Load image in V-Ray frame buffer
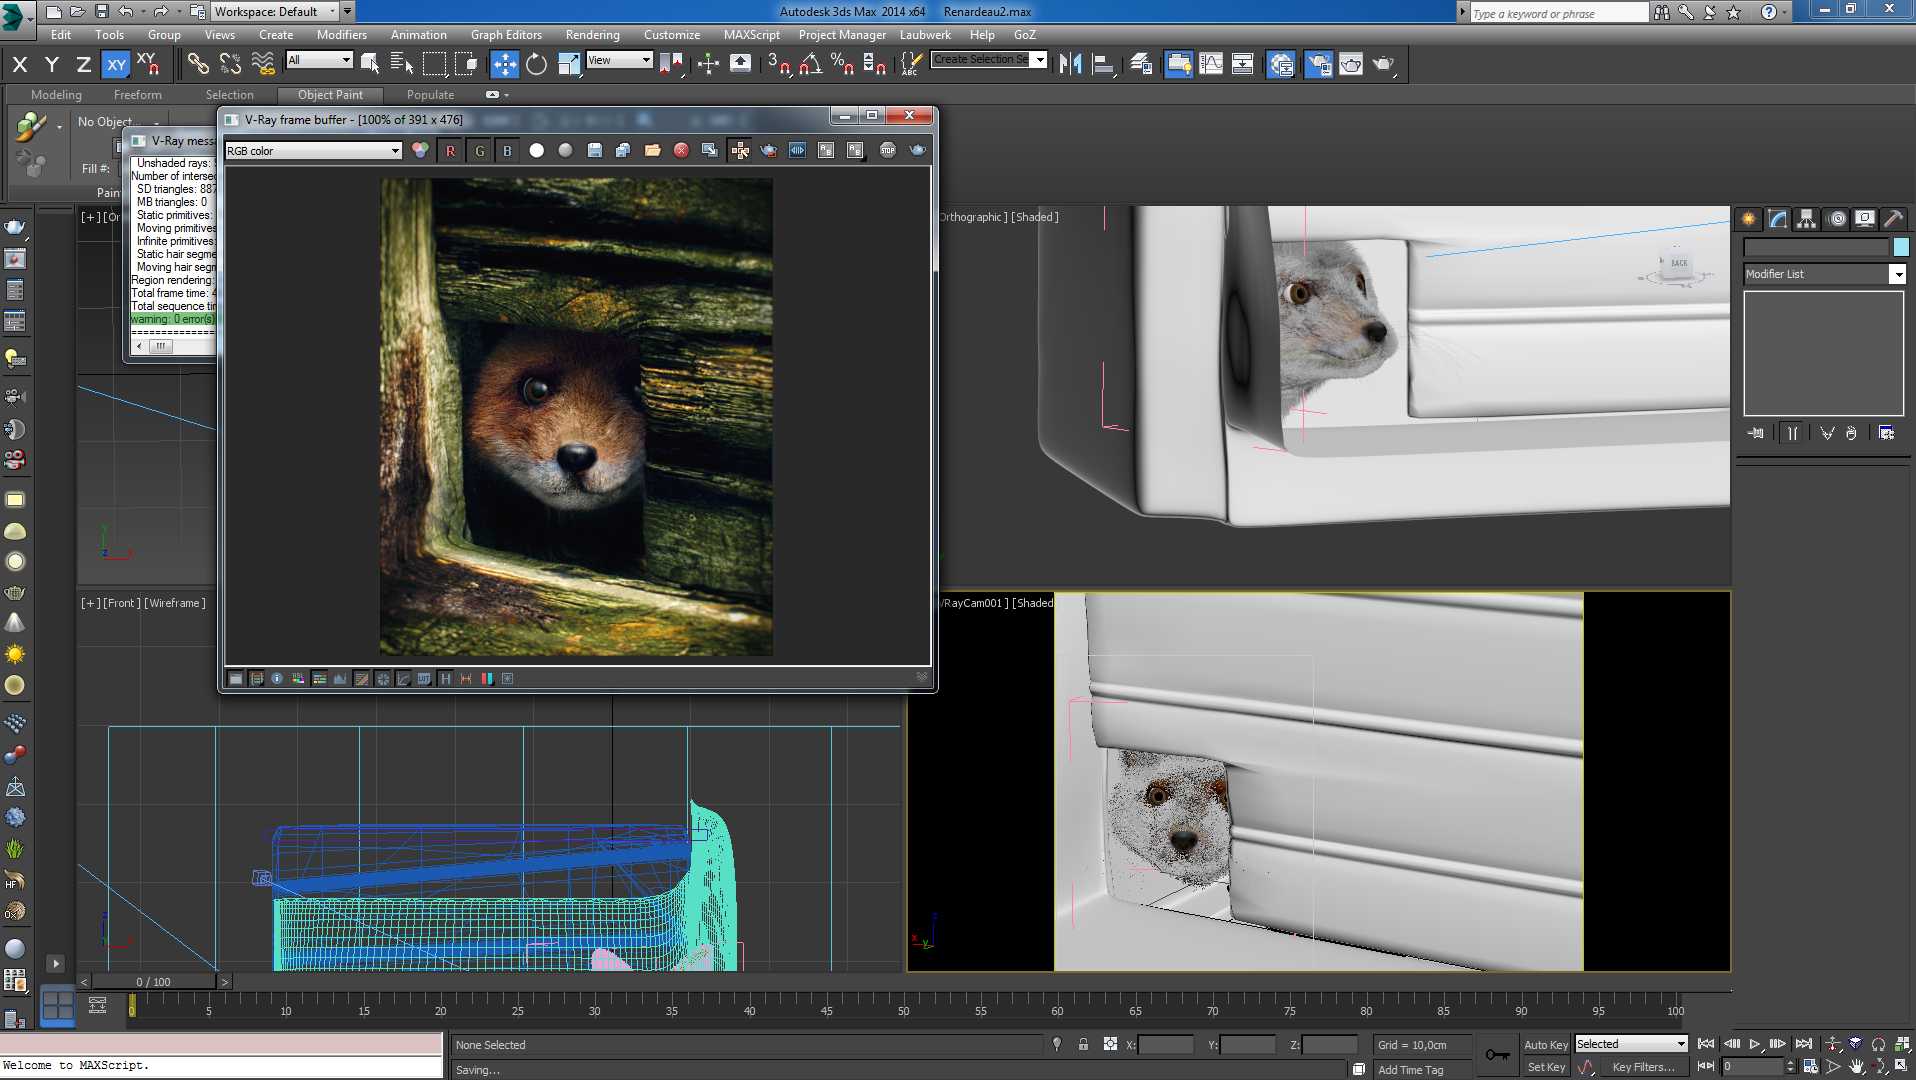 coord(652,150)
